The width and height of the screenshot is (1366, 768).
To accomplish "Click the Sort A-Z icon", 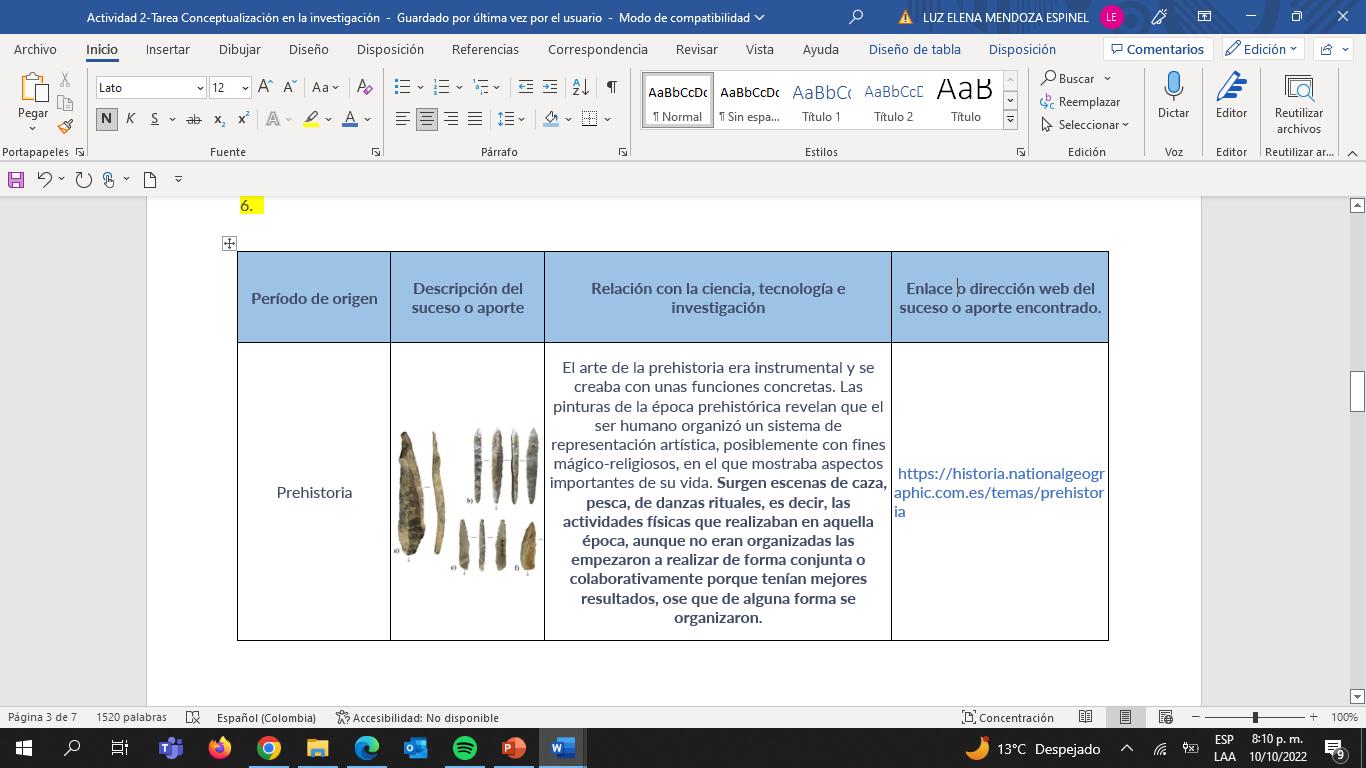I will [x=580, y=87].
